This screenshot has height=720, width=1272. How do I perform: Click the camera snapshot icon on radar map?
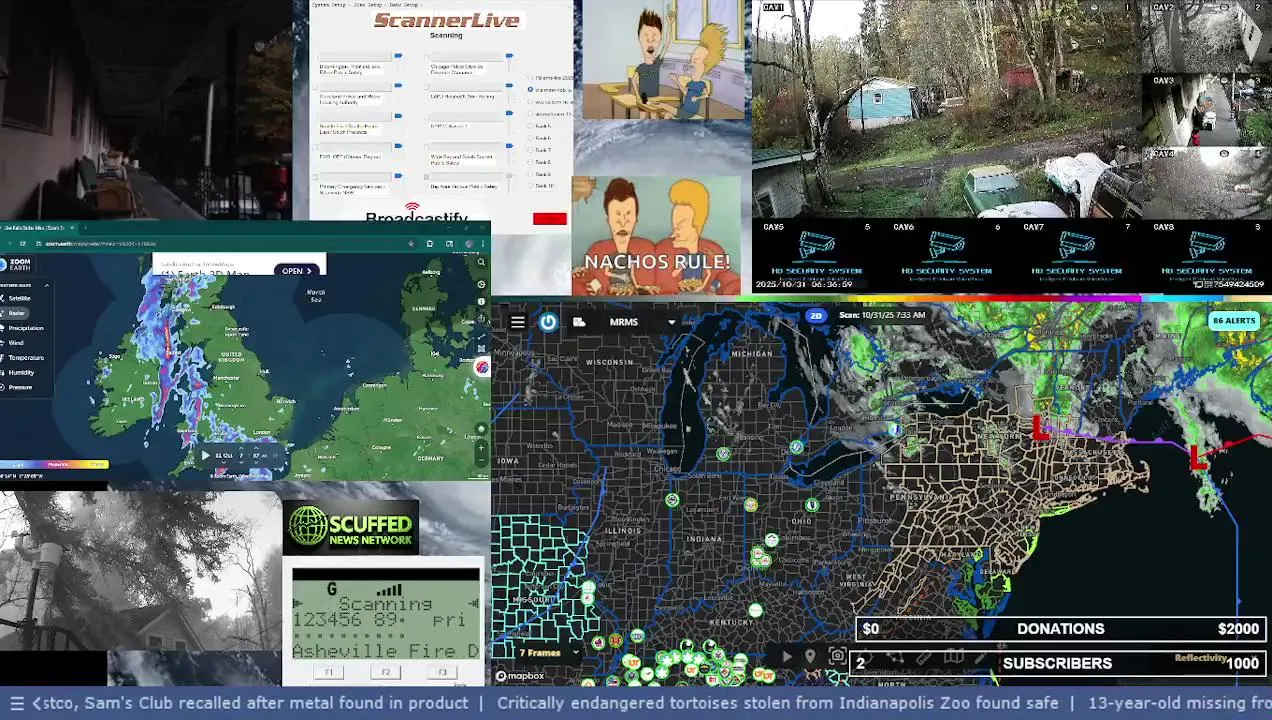(x=838, y=656)
